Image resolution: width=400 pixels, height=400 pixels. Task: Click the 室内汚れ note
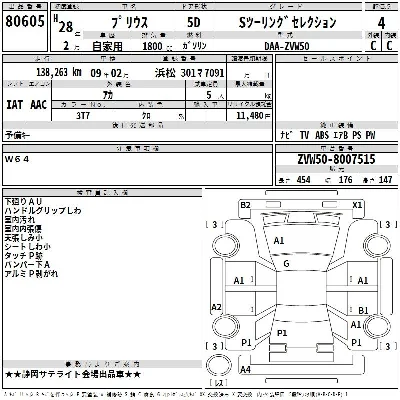tap(19, 220)
